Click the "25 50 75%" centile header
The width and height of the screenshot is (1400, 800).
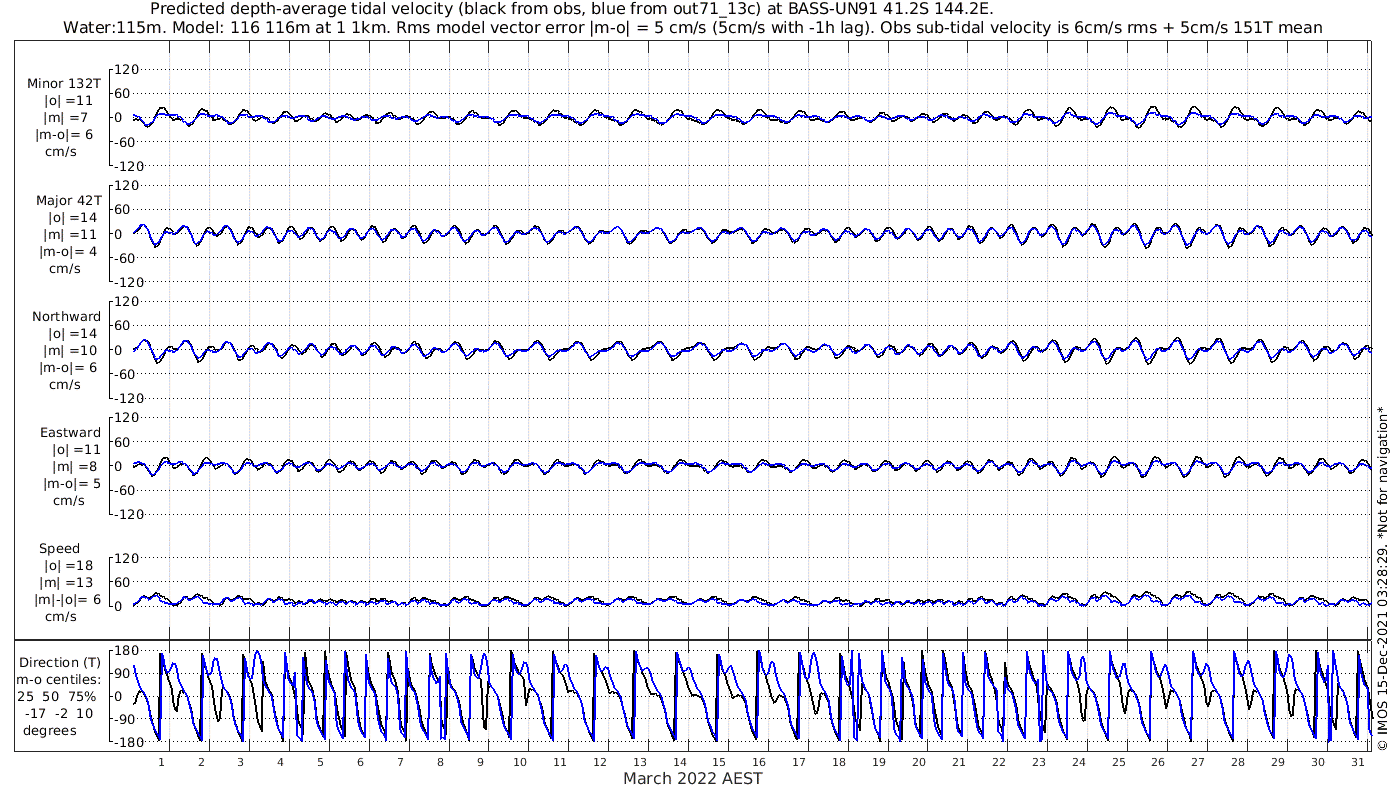[57, 696]
